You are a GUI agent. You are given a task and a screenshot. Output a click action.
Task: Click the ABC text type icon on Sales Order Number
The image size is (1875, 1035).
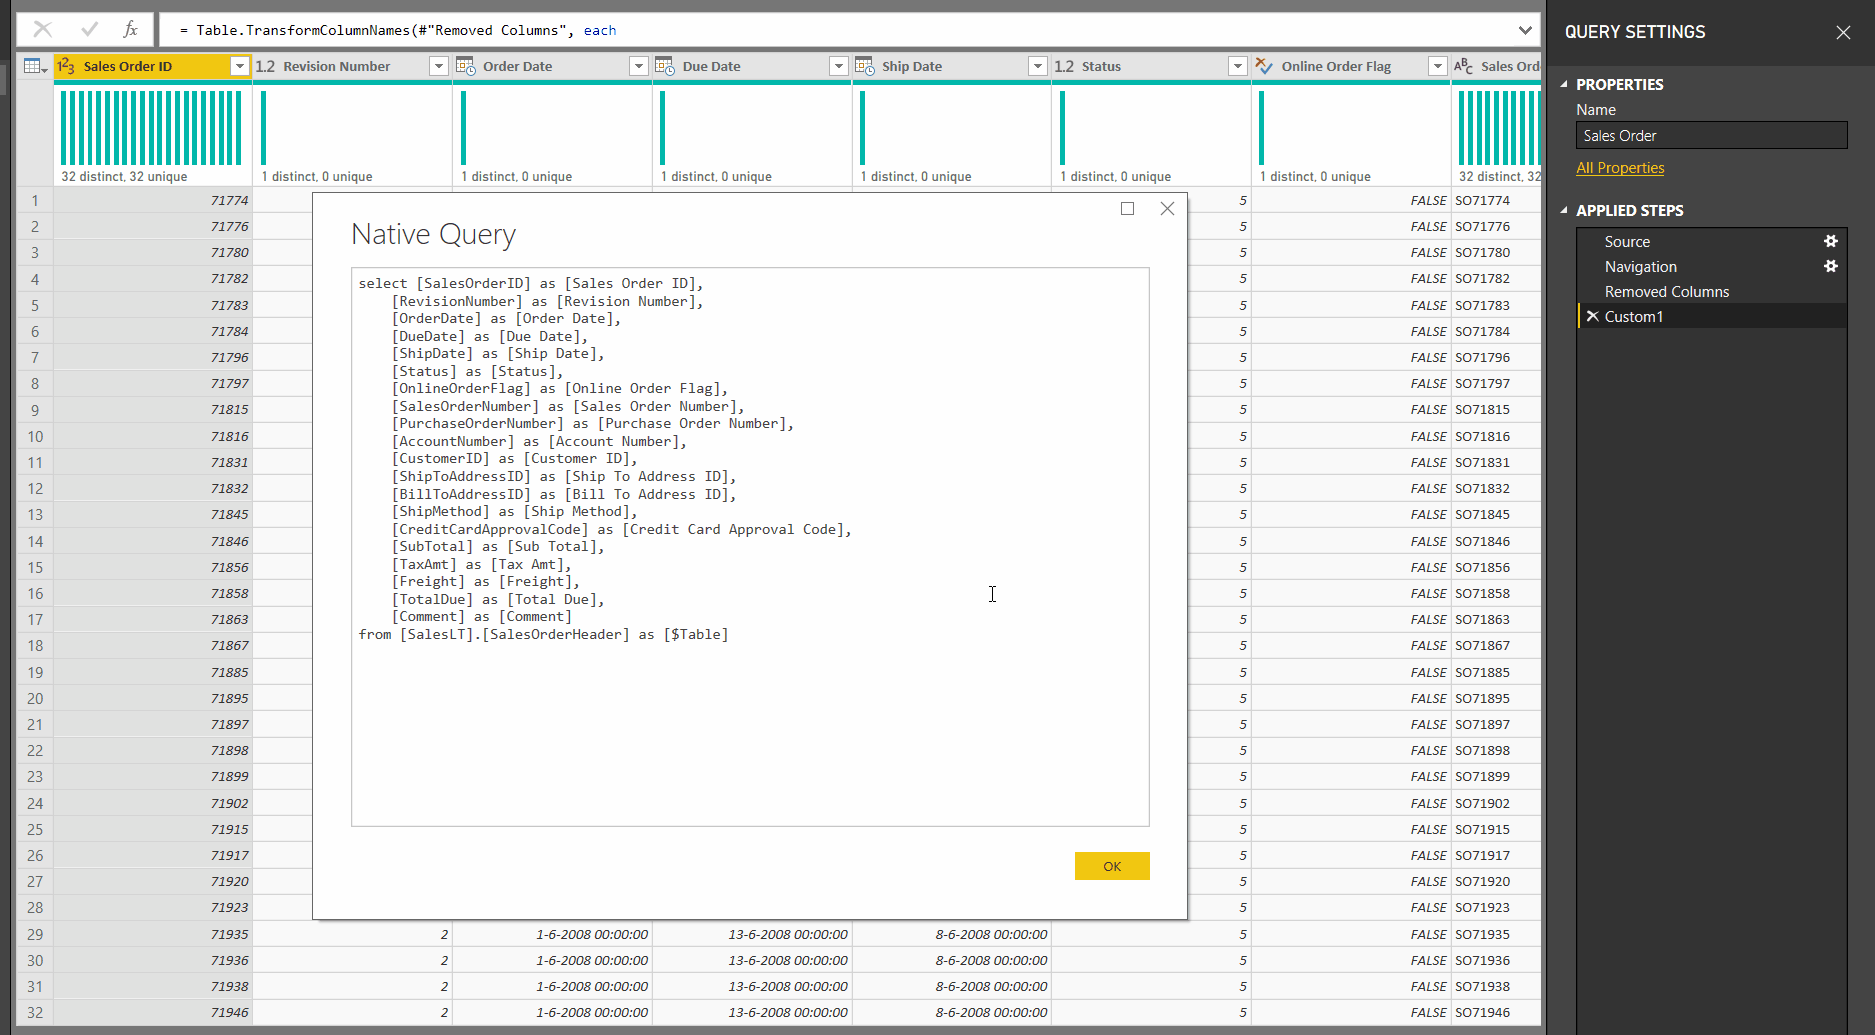coord(1463,66)
